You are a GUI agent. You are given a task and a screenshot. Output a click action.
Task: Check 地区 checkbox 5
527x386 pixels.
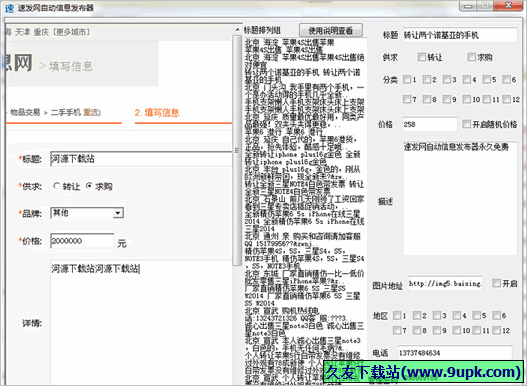476,315
